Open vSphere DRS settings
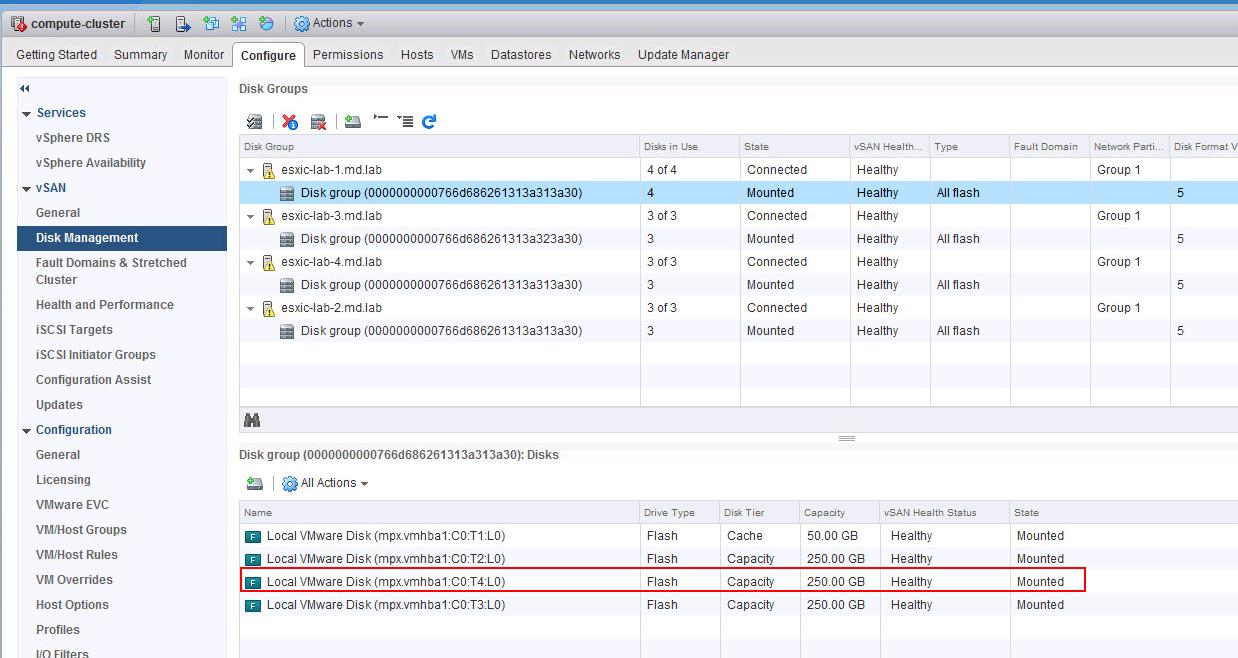The height and width of the screenshot is (658, 1238). coord(73,138)
